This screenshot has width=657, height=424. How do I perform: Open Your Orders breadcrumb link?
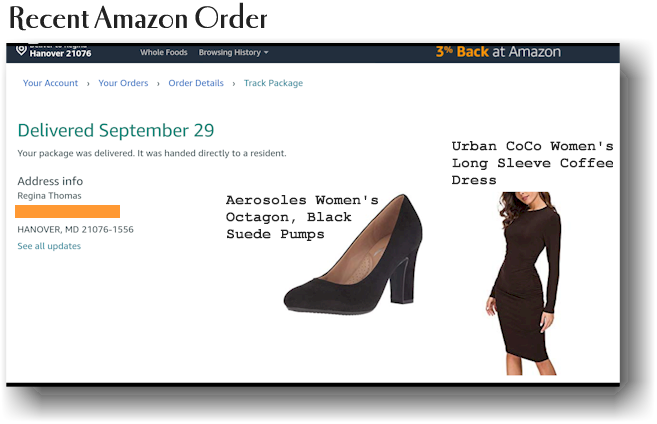[x=123, y=83]
